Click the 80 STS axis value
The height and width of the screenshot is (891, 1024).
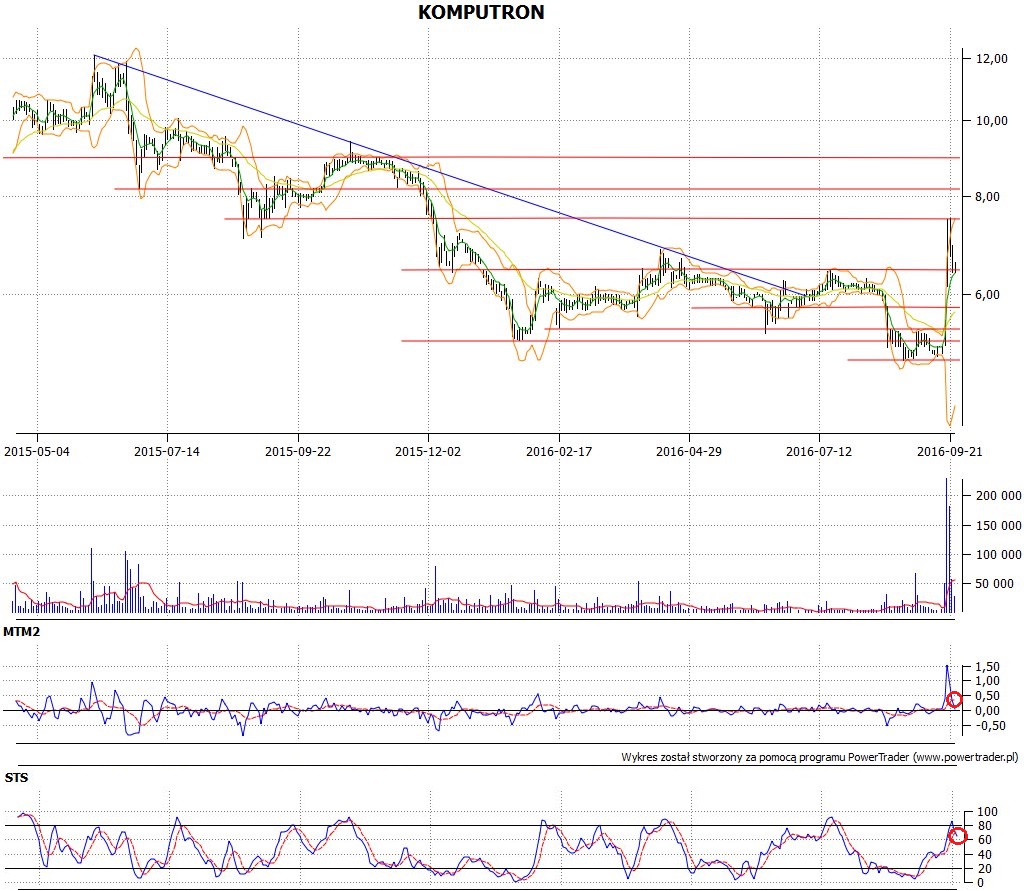(984, 826)
